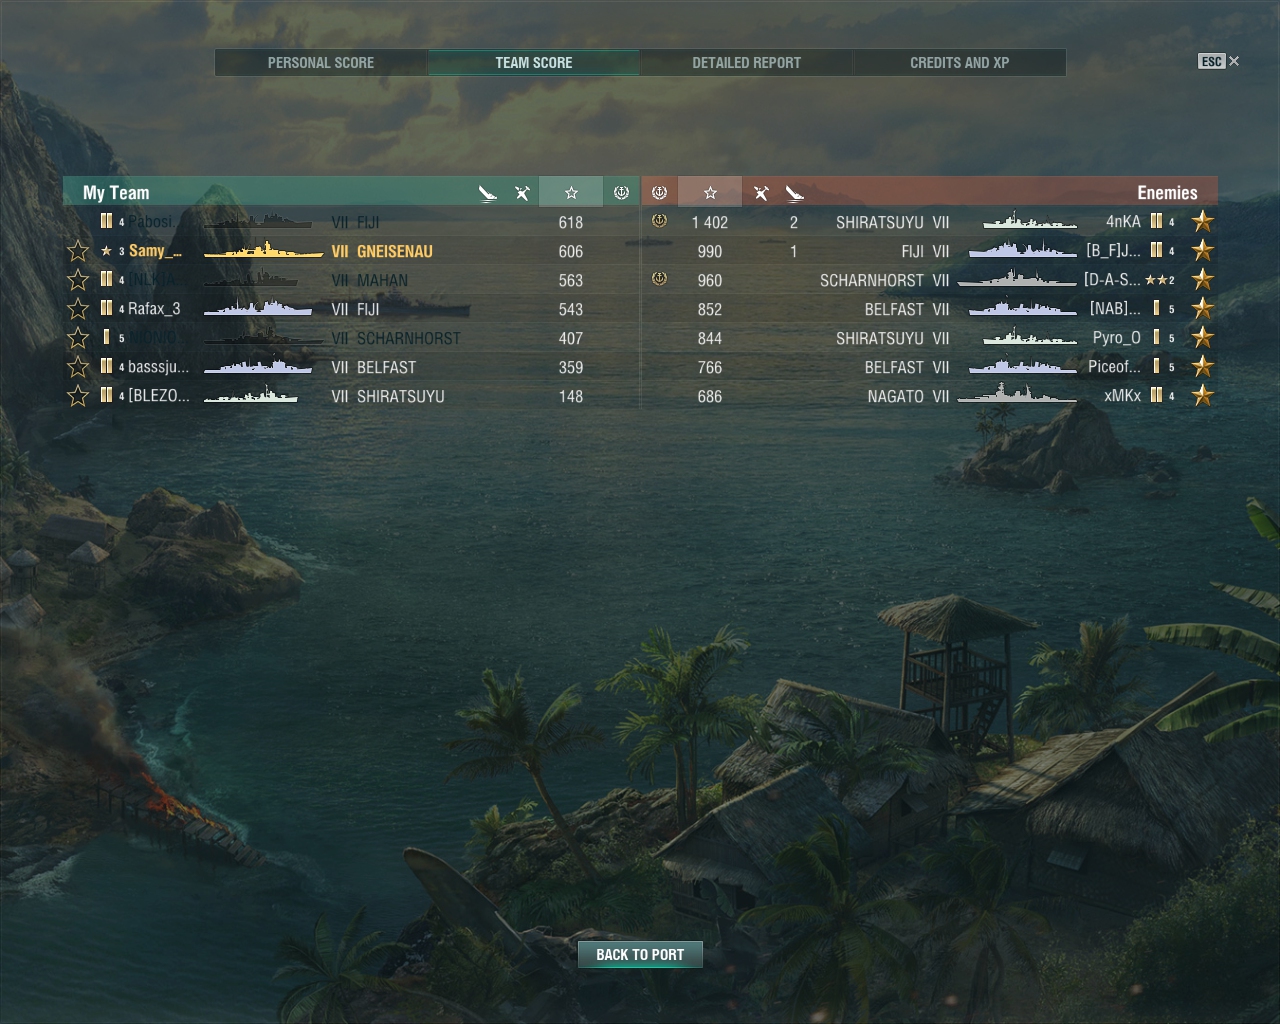1280x1024 pixels.
Task: Select enemy Scharnhorst ship silhouette
Action: (x=1017, y=280)
